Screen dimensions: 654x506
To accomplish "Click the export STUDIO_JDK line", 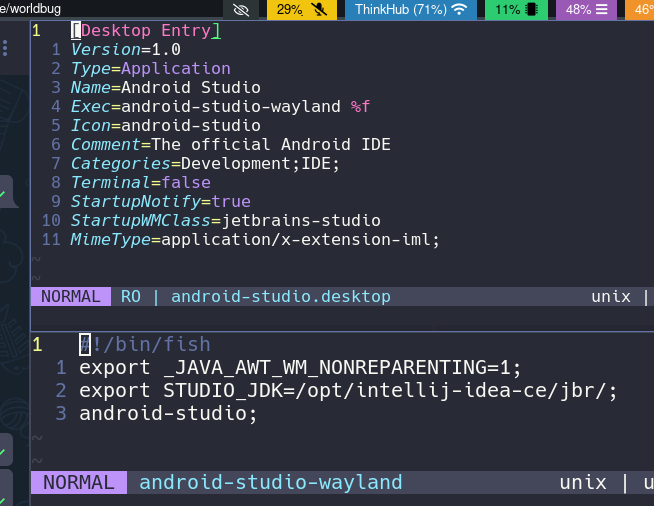I will tap(348, 390).
